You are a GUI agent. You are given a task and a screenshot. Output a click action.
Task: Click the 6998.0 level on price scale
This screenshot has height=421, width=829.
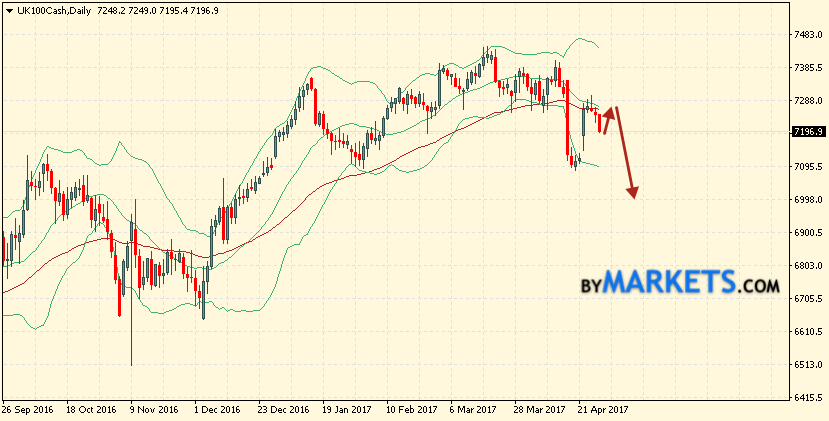[806, 200]
